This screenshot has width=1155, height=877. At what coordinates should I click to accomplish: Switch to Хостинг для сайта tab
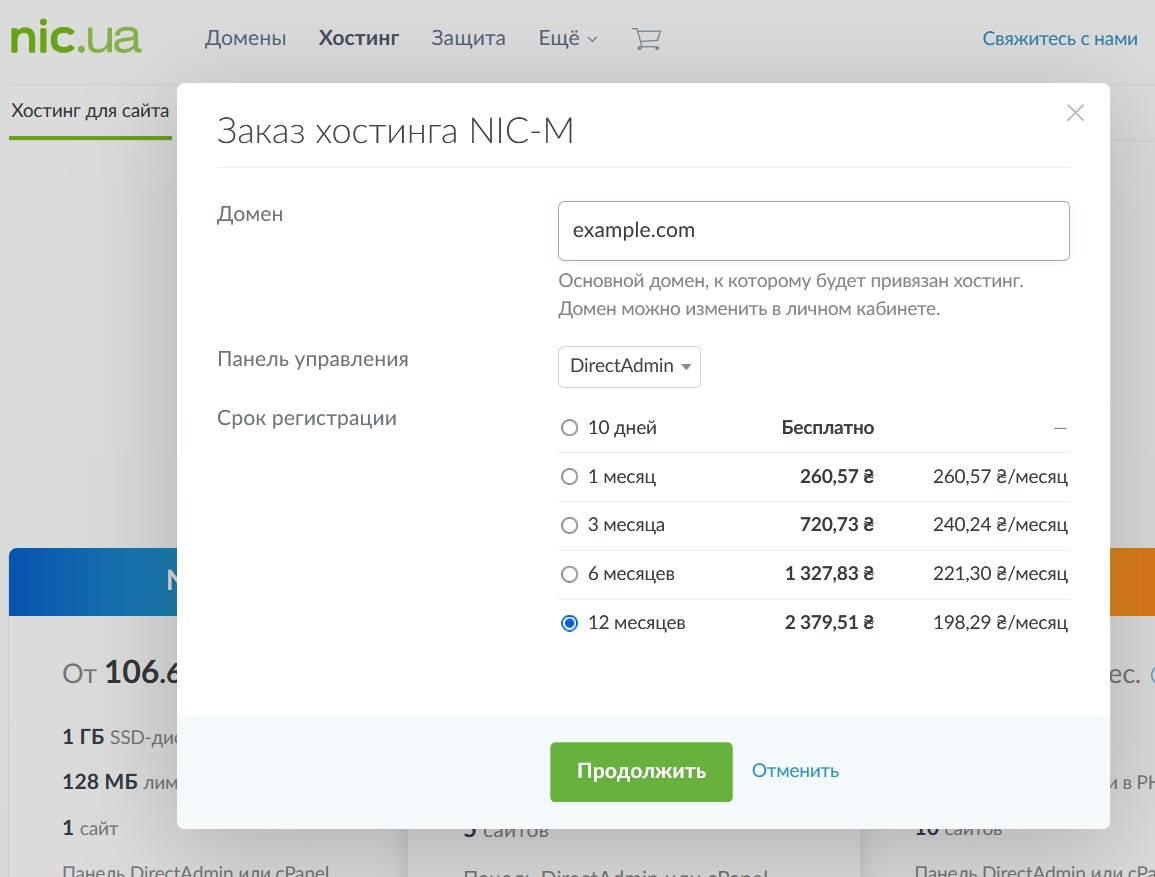90,111
